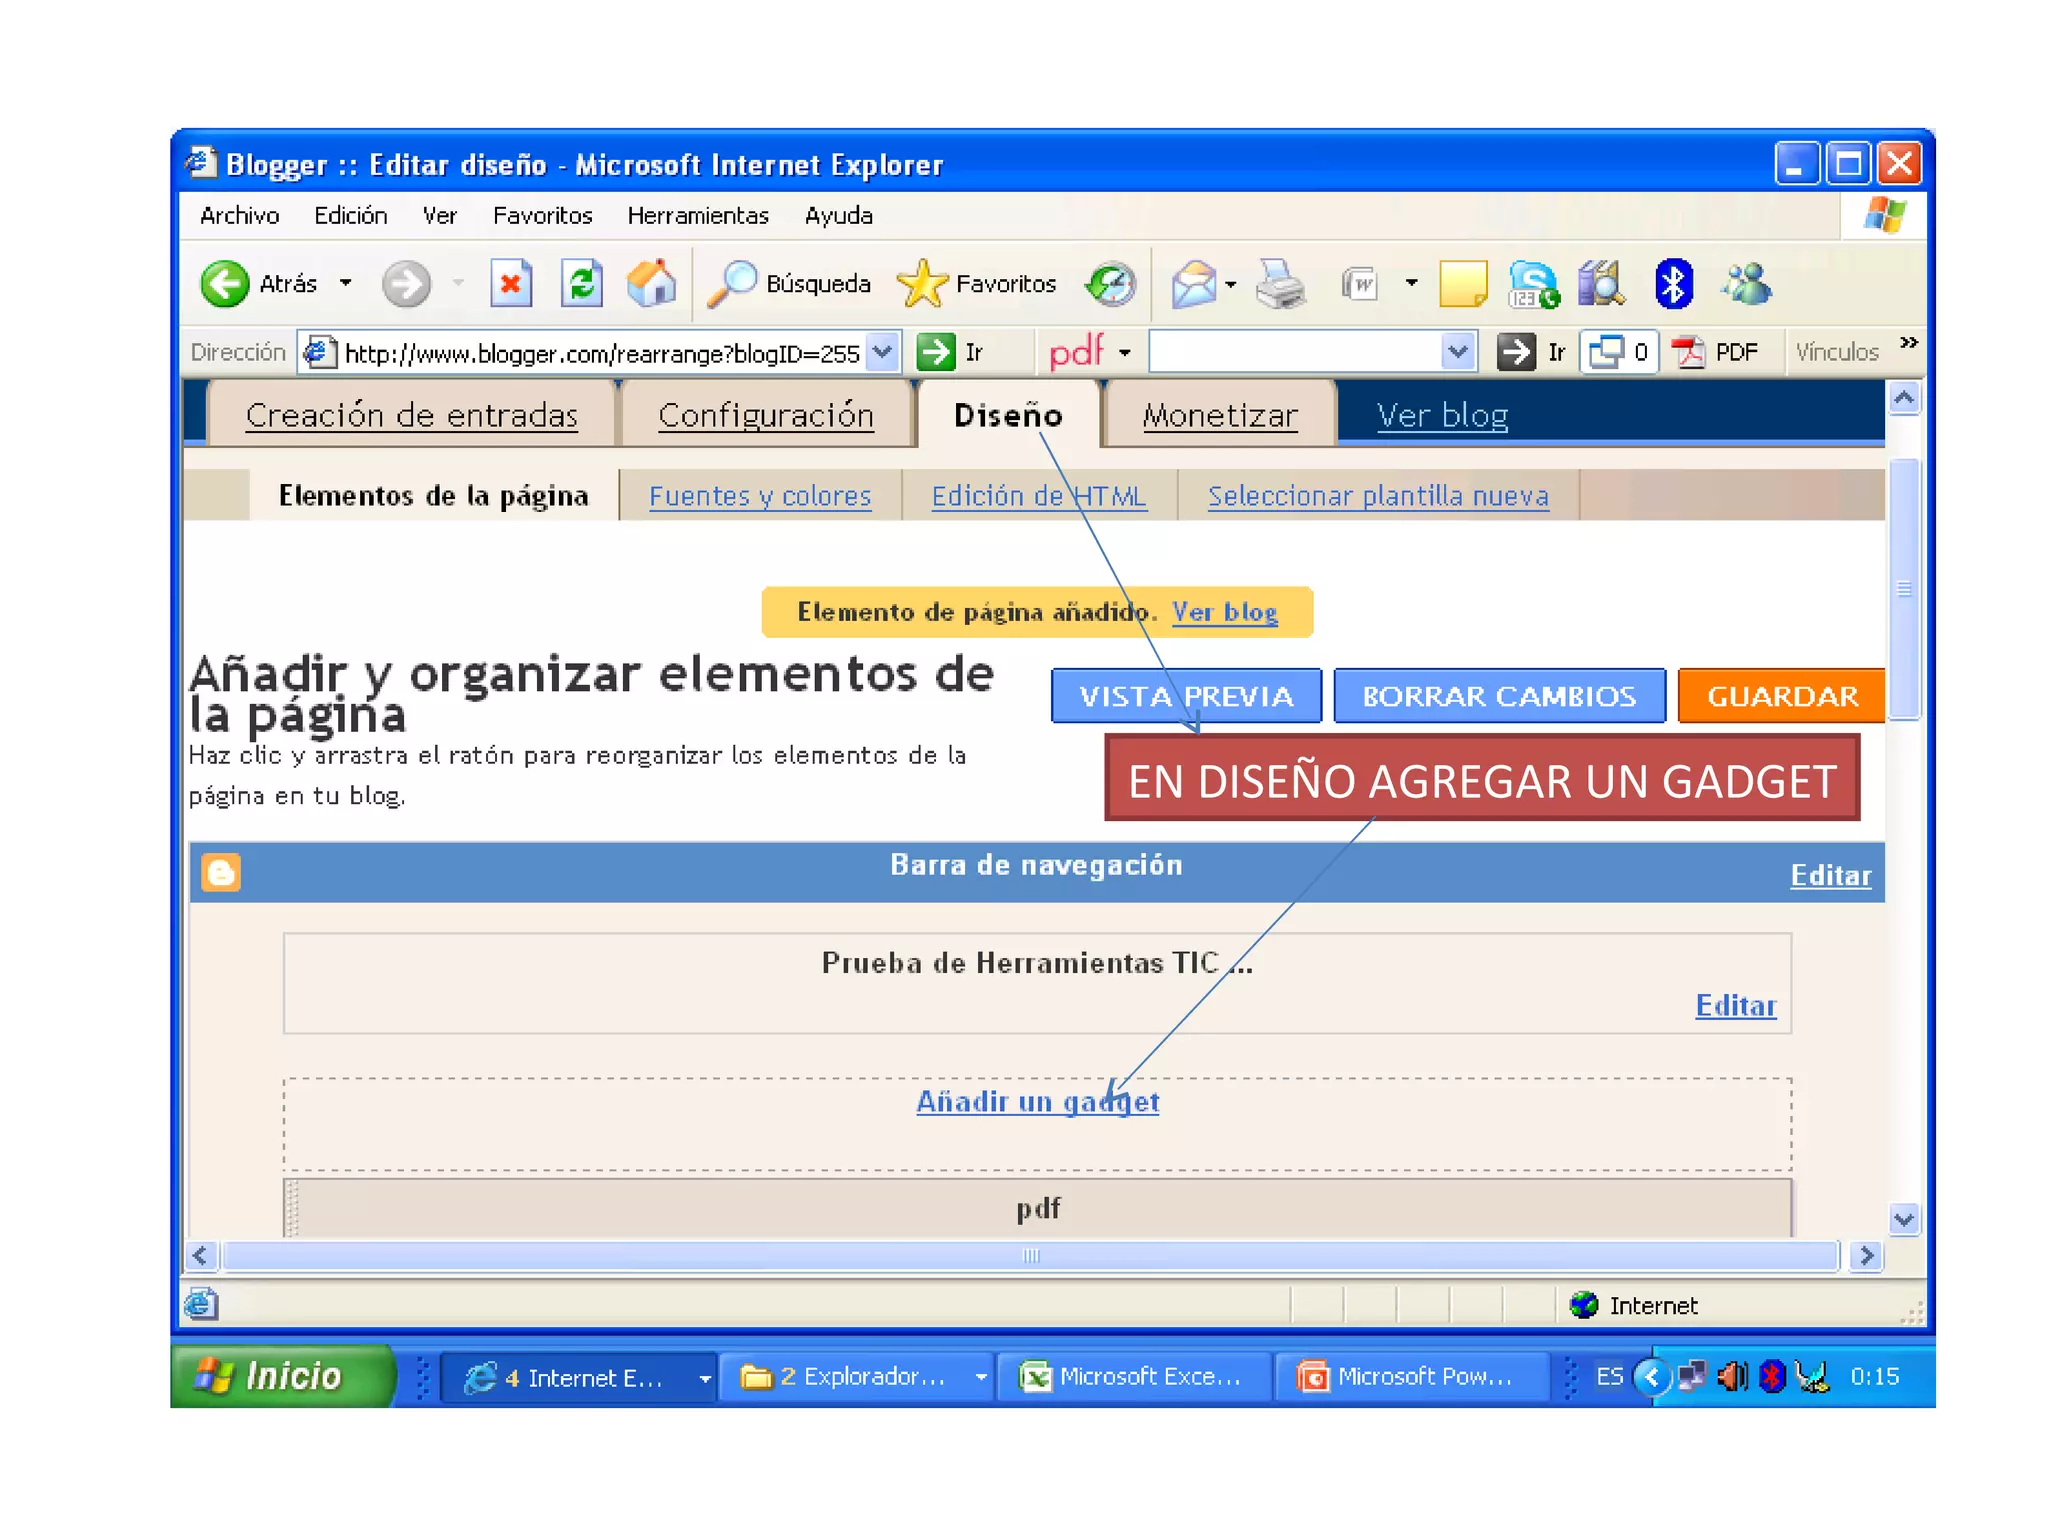This screenshot has height=1536, width=2048.
Task: Click Ver blog link in yellow notice
Action: pos(1225,612)
